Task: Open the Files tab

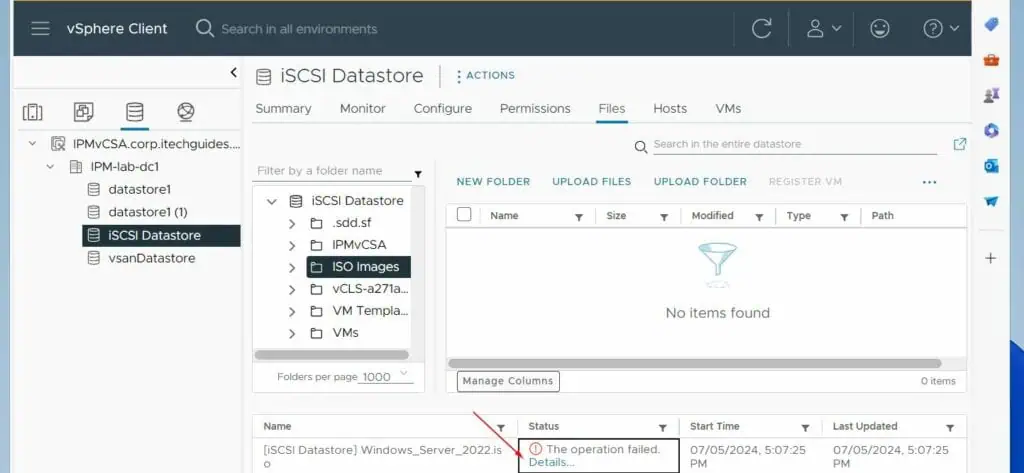Action: click(x=611, y=108)
